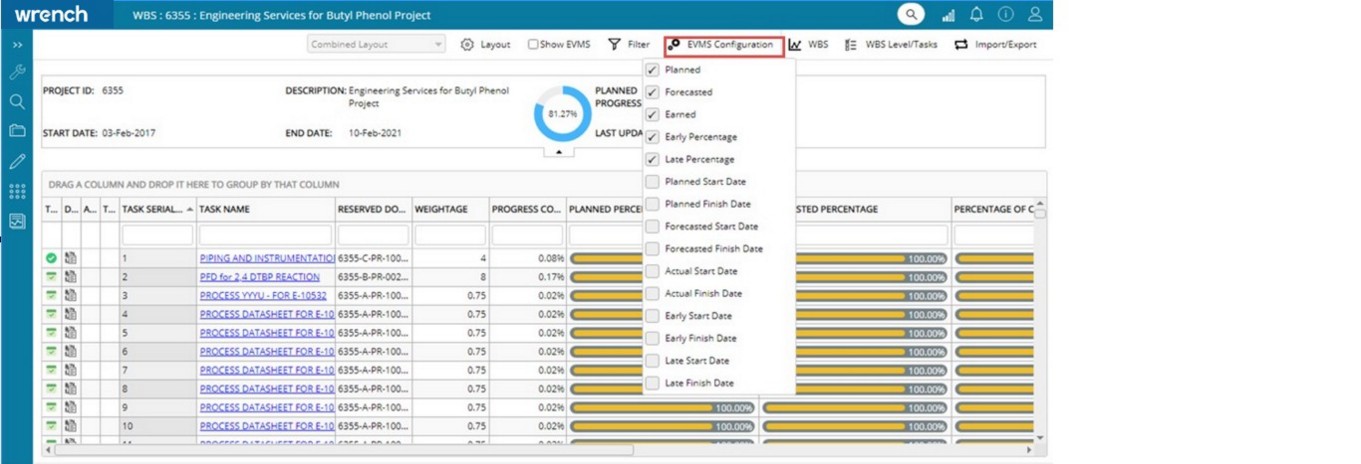Open PFD for 2,4 DTBP REACTION link
This screenshot has height=464, width=1361.
pyautogui.click(x=259, y=277)
